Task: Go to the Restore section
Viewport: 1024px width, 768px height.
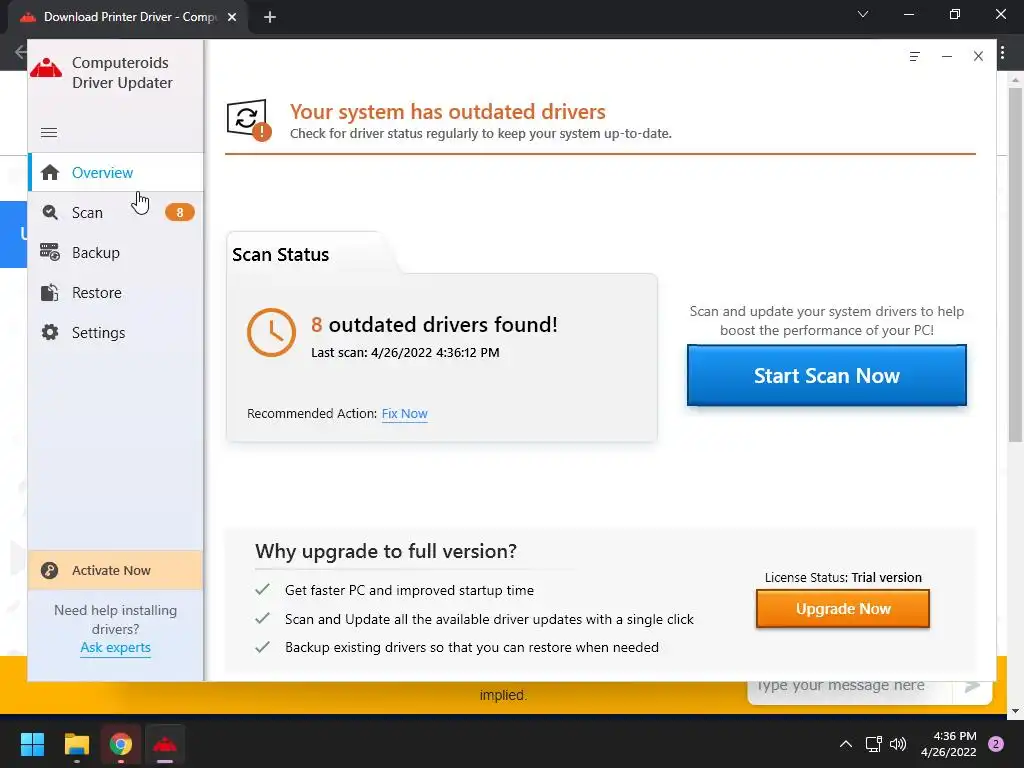Action: tap(116, 293)
